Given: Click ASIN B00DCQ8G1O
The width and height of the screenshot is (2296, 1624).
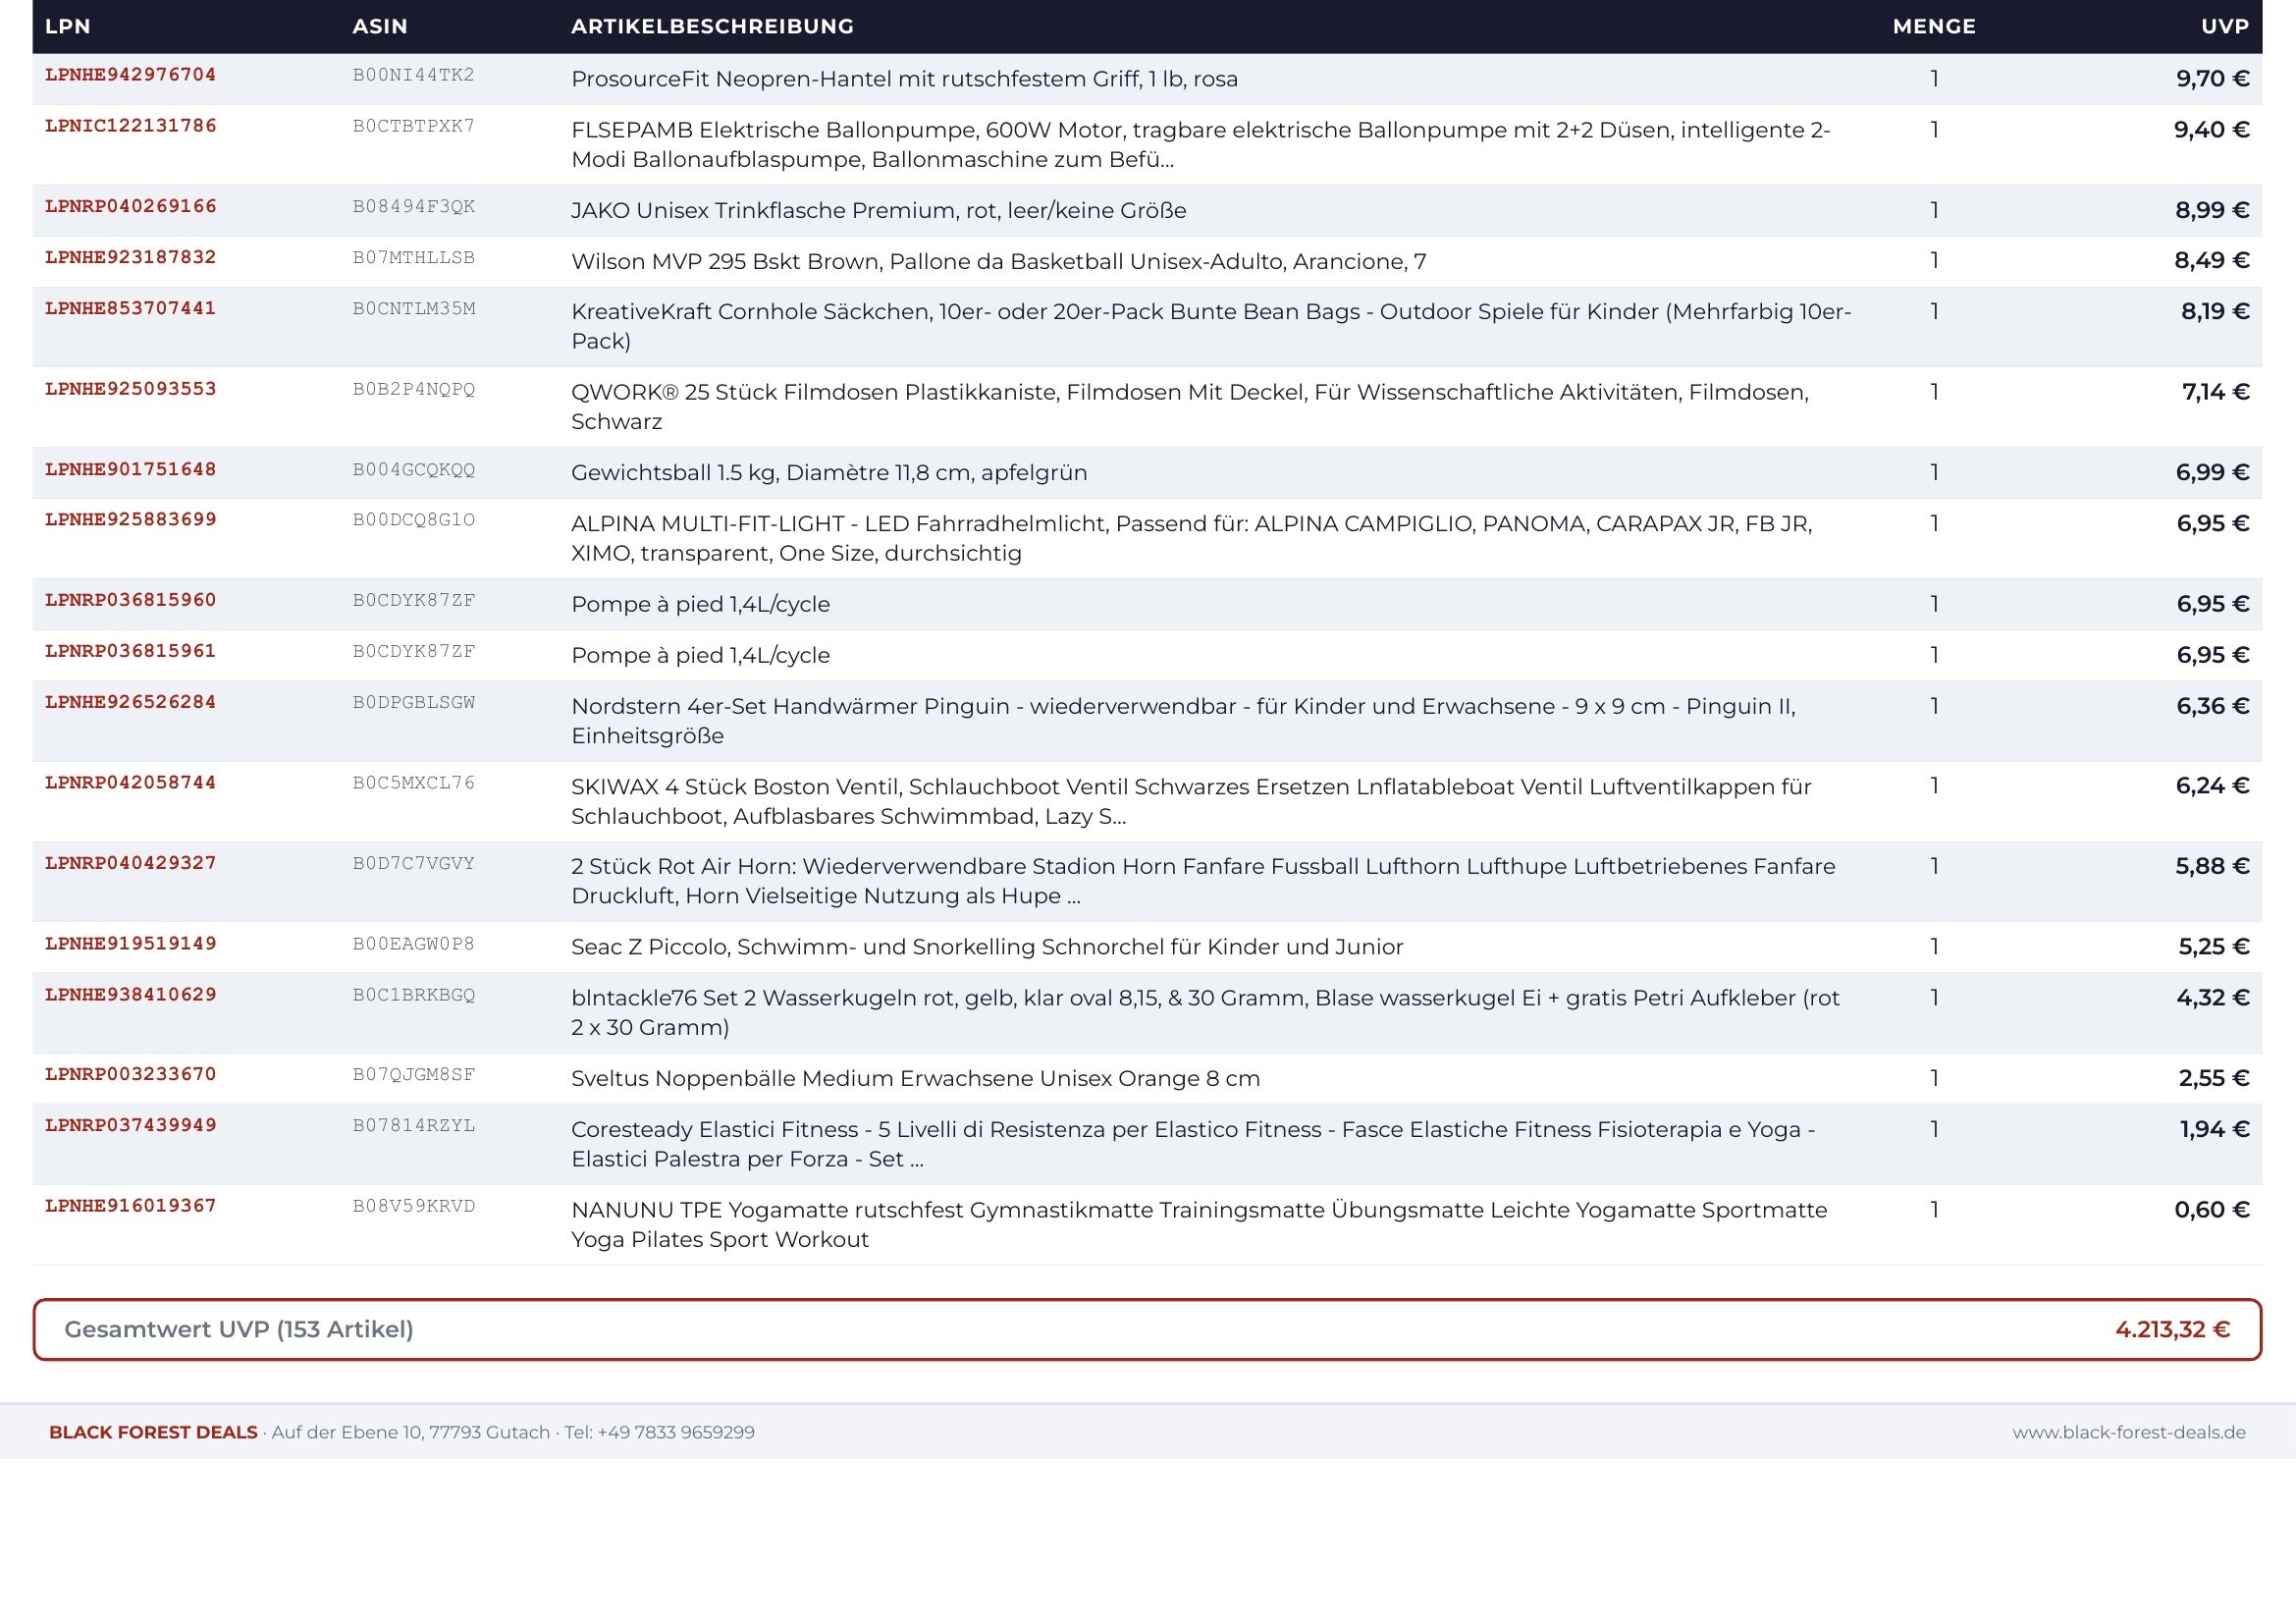Looking at the screenshot, I should [x=414, y=520].
